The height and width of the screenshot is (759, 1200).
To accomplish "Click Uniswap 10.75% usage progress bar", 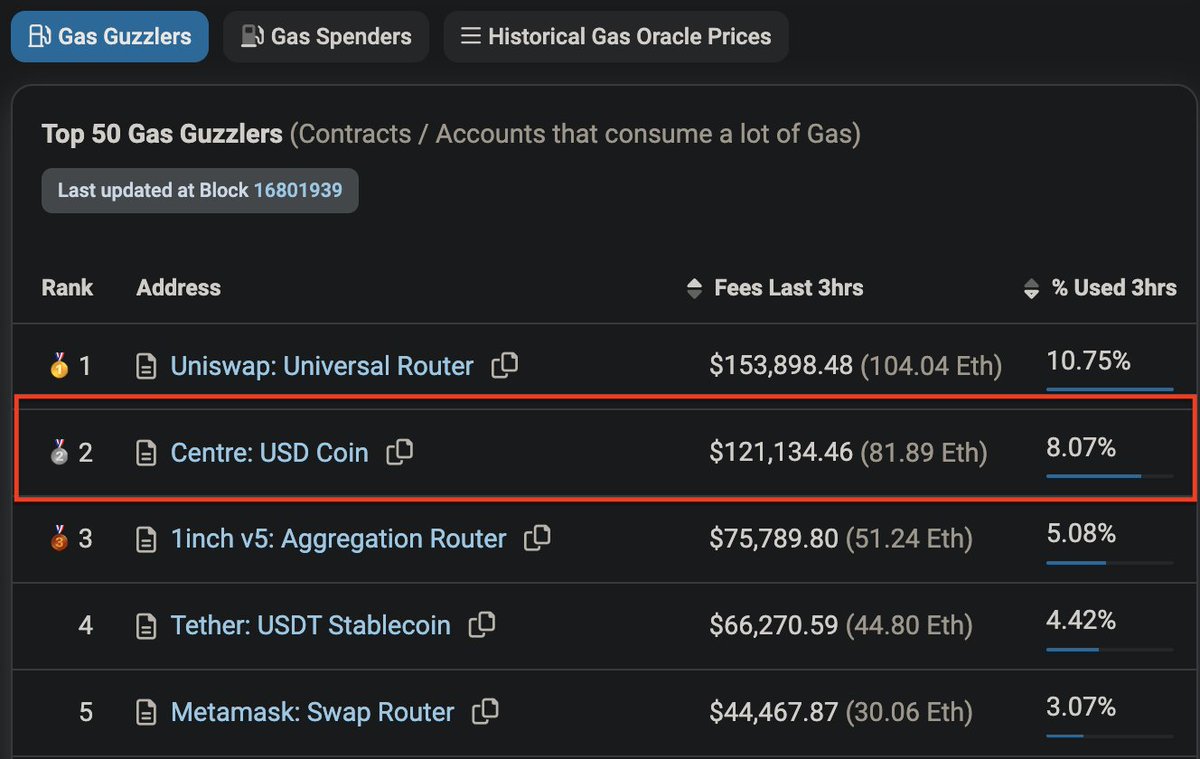I will pyautogui.click(x=1110, y=389).
